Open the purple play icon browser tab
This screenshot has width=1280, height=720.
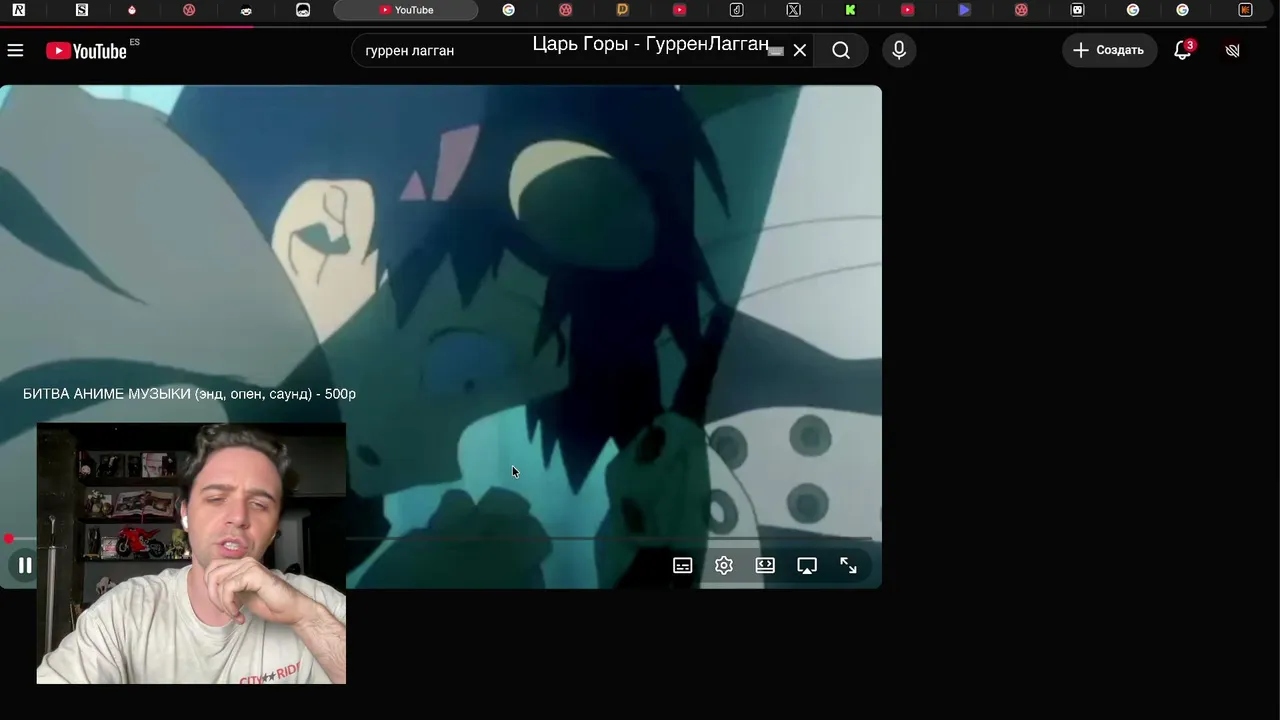point(964,10)
